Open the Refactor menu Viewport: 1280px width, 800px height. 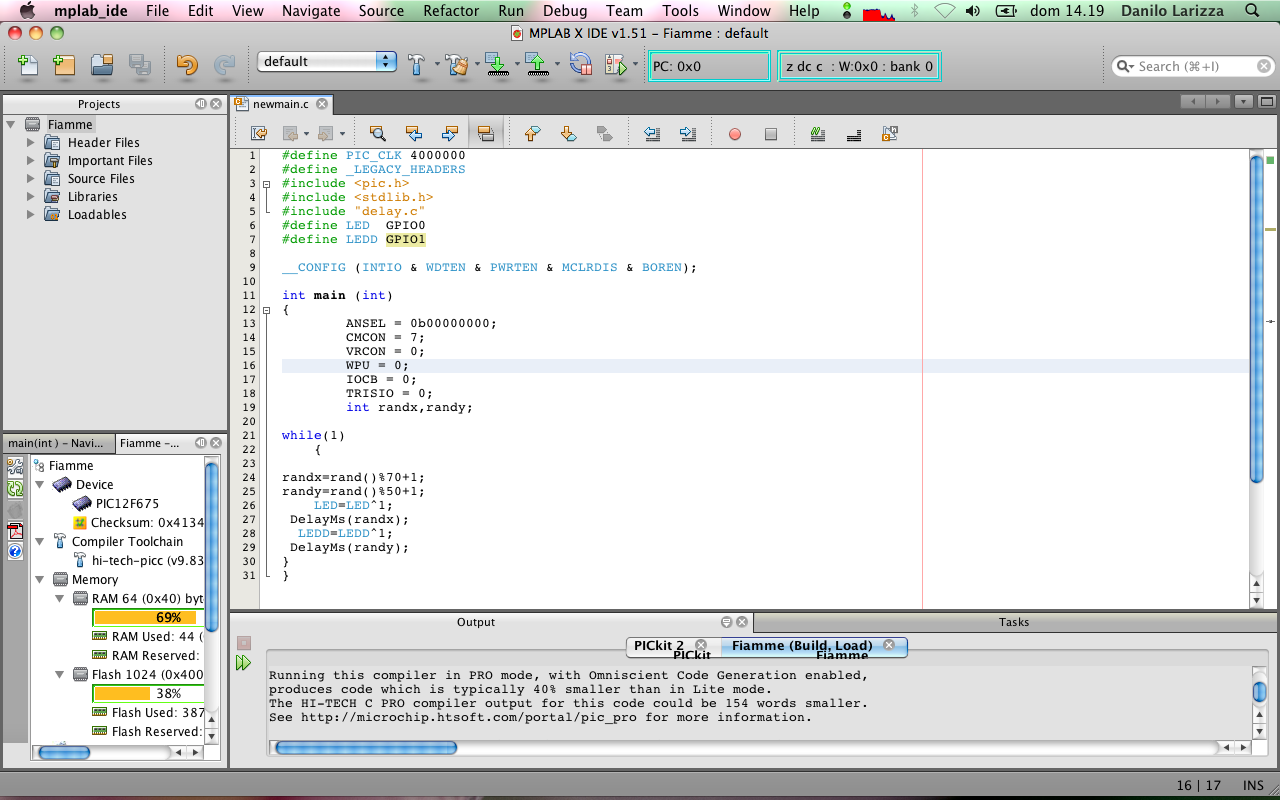point(451,11)
